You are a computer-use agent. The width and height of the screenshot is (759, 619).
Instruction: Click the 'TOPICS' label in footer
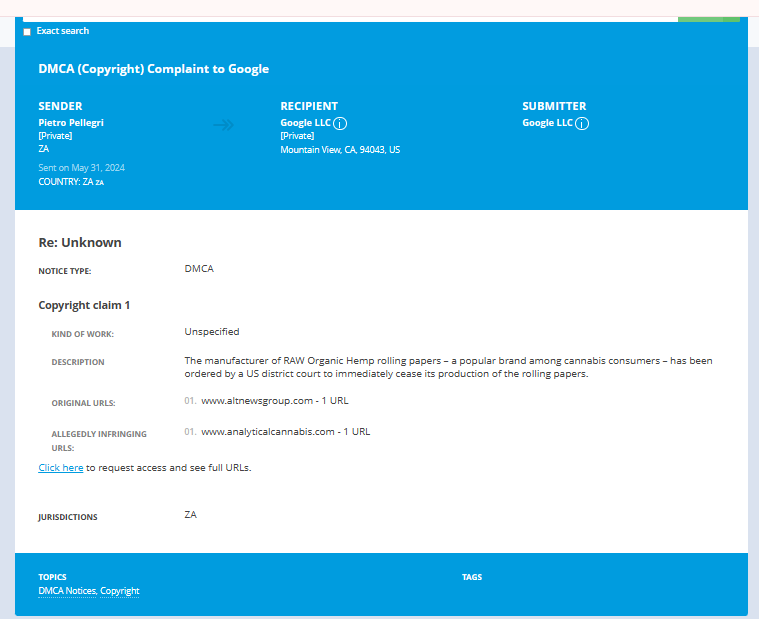[52, 577]
